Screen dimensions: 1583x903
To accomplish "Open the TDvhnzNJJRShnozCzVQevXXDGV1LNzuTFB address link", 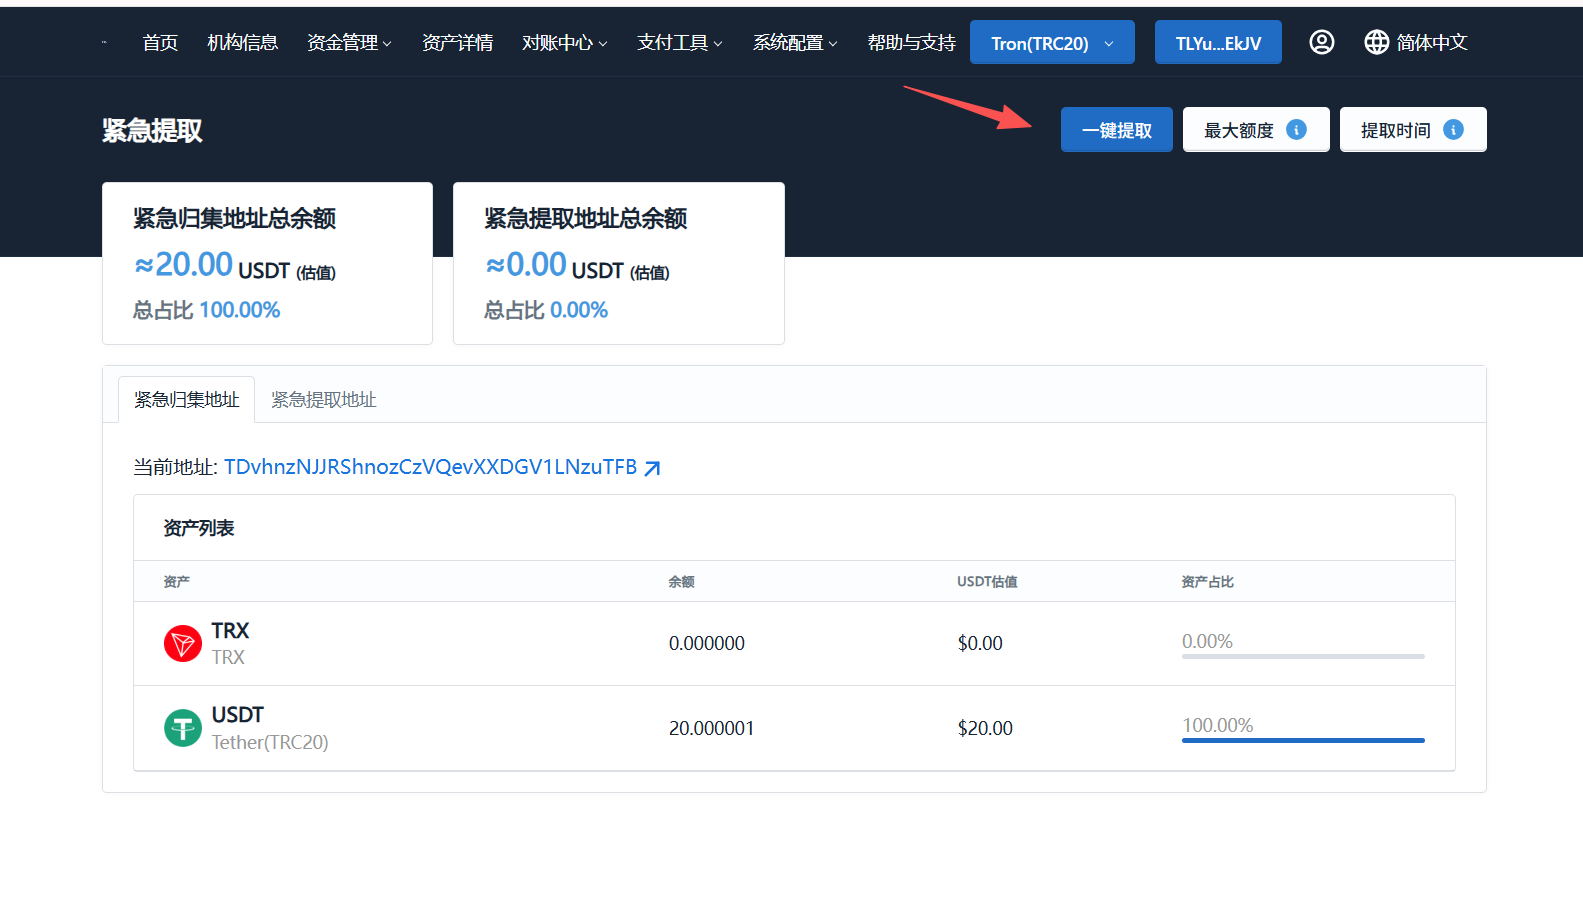I will (430, 467).
